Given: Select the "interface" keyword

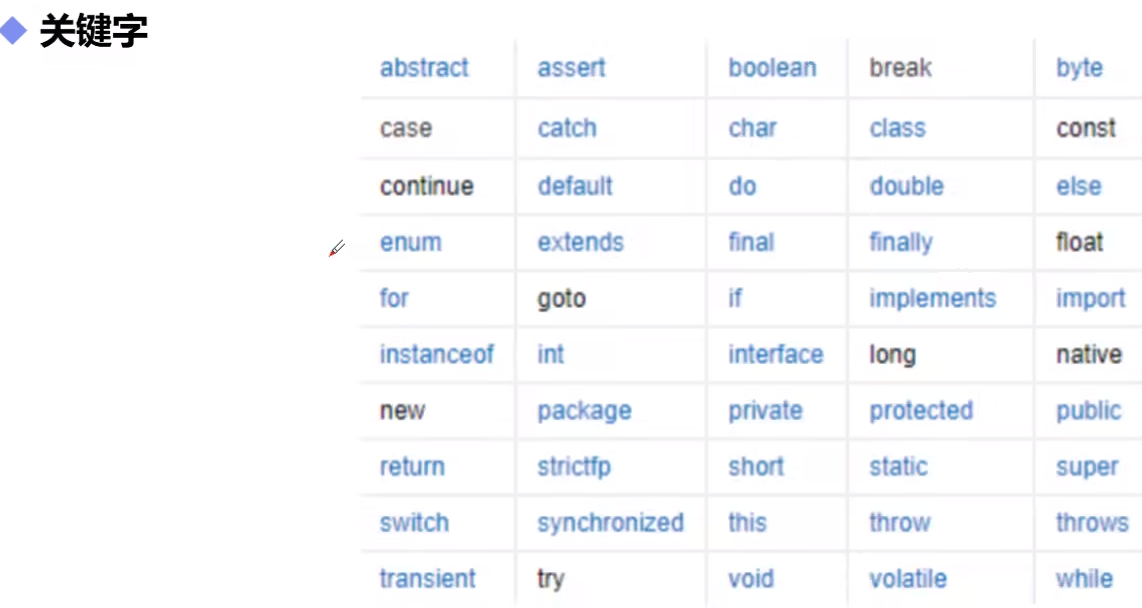Looking at the screenshot, I should coord(776,354).
